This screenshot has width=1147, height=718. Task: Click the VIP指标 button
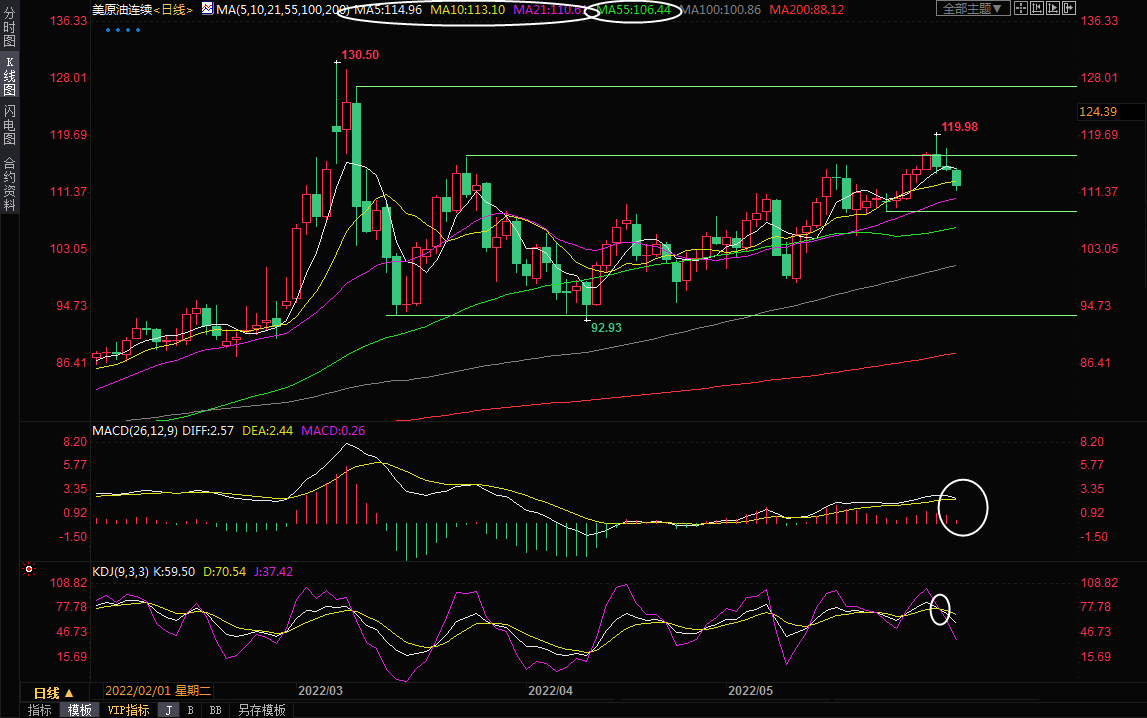point(128,710)
